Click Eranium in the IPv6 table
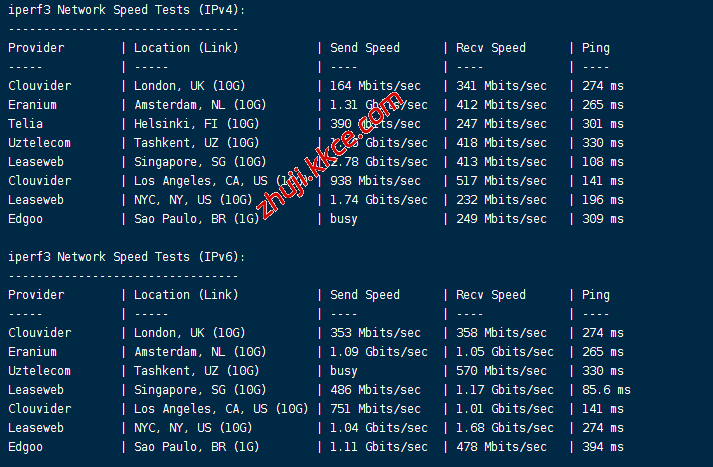The image size is (713, 467). 32,352
